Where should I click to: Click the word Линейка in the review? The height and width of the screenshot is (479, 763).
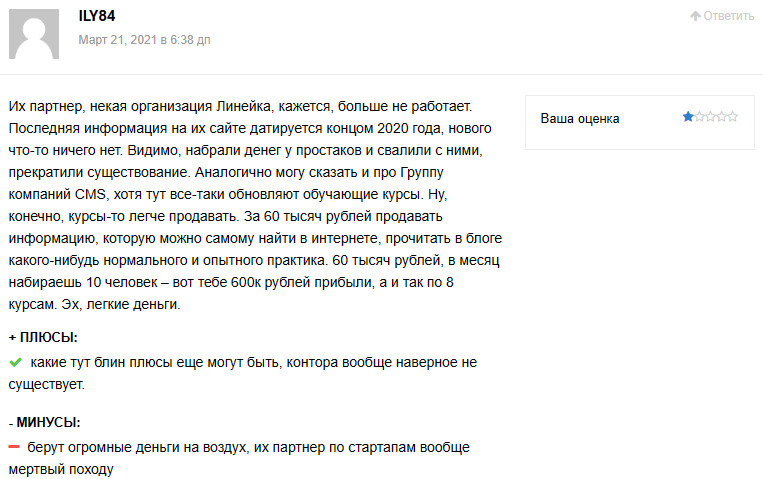[243, 106]
